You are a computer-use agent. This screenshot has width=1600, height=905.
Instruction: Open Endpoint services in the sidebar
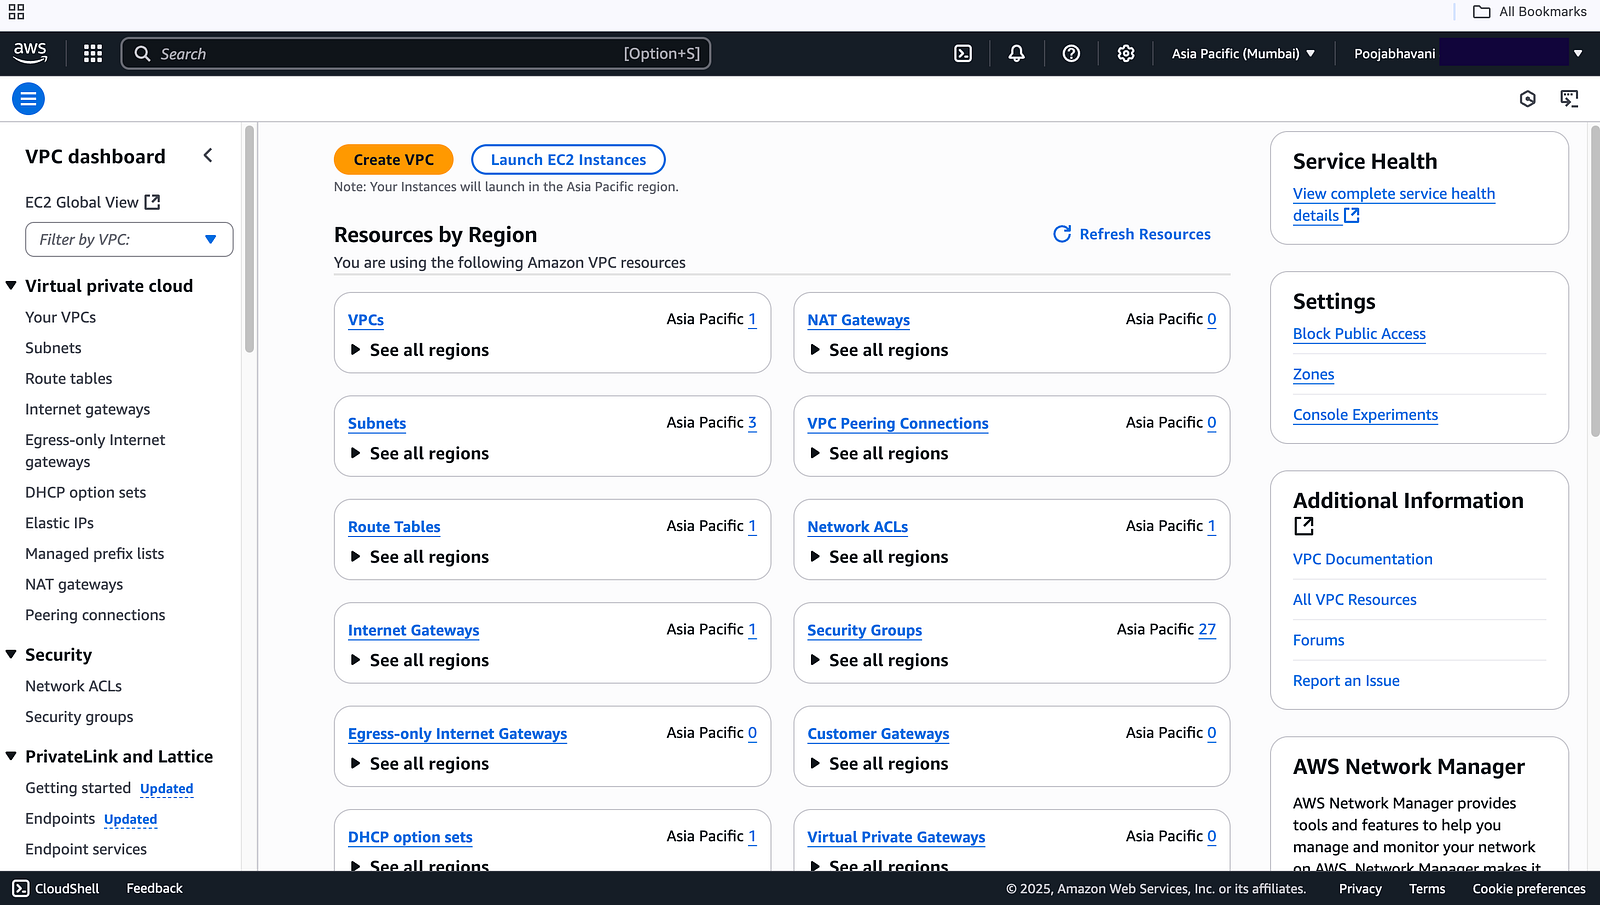86,849
